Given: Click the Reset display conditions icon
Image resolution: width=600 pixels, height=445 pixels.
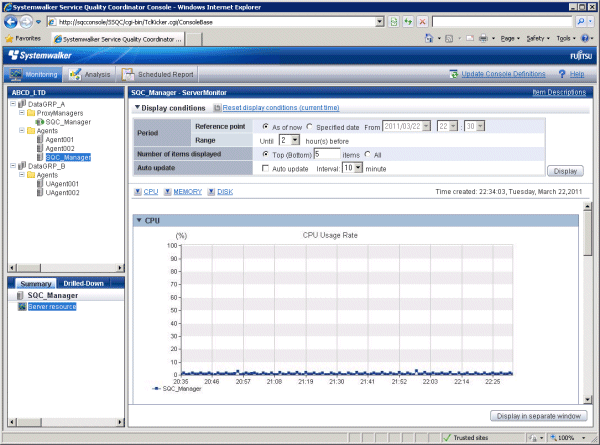Looking at the screenshot, I should (217, 108).
